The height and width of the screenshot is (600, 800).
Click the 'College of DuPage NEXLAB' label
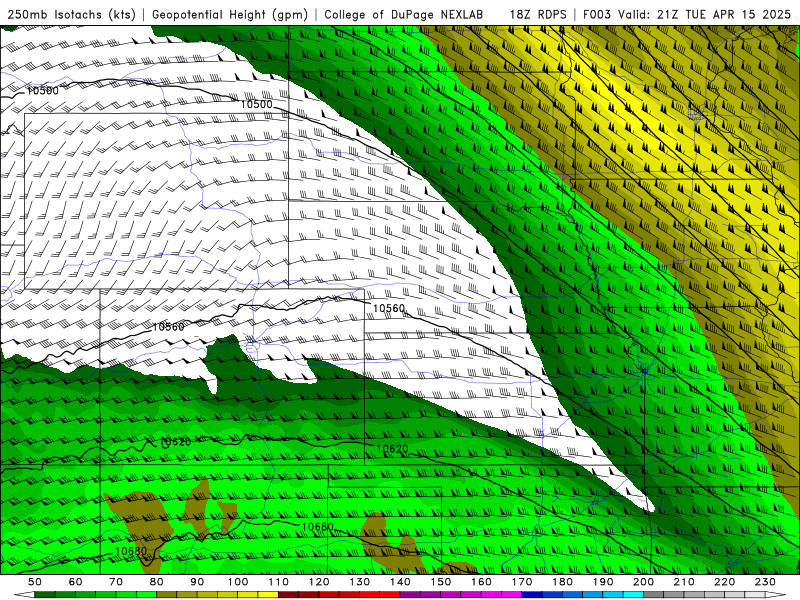pyautogui.click(x=403, y=14)
